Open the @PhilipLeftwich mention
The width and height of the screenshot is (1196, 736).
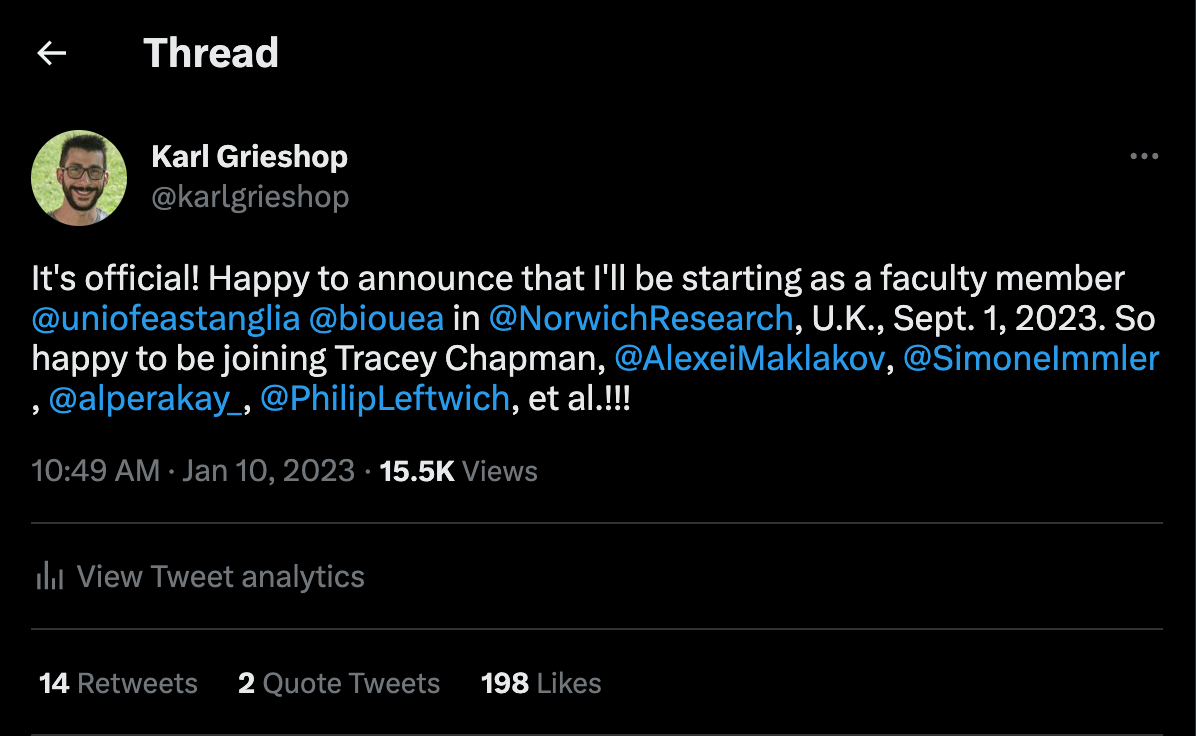385,399
